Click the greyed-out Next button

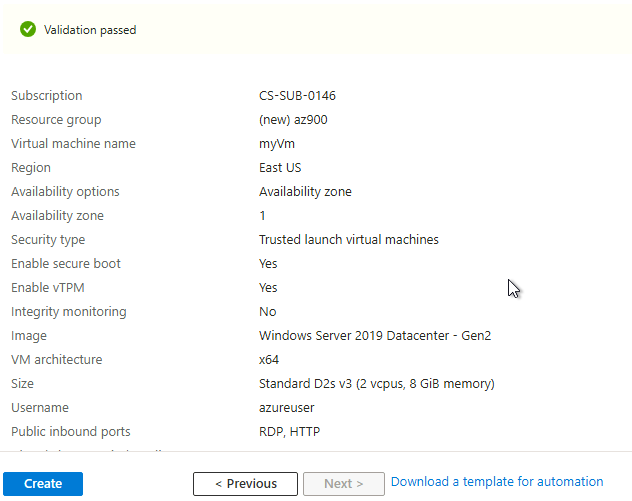coord(343,484)
